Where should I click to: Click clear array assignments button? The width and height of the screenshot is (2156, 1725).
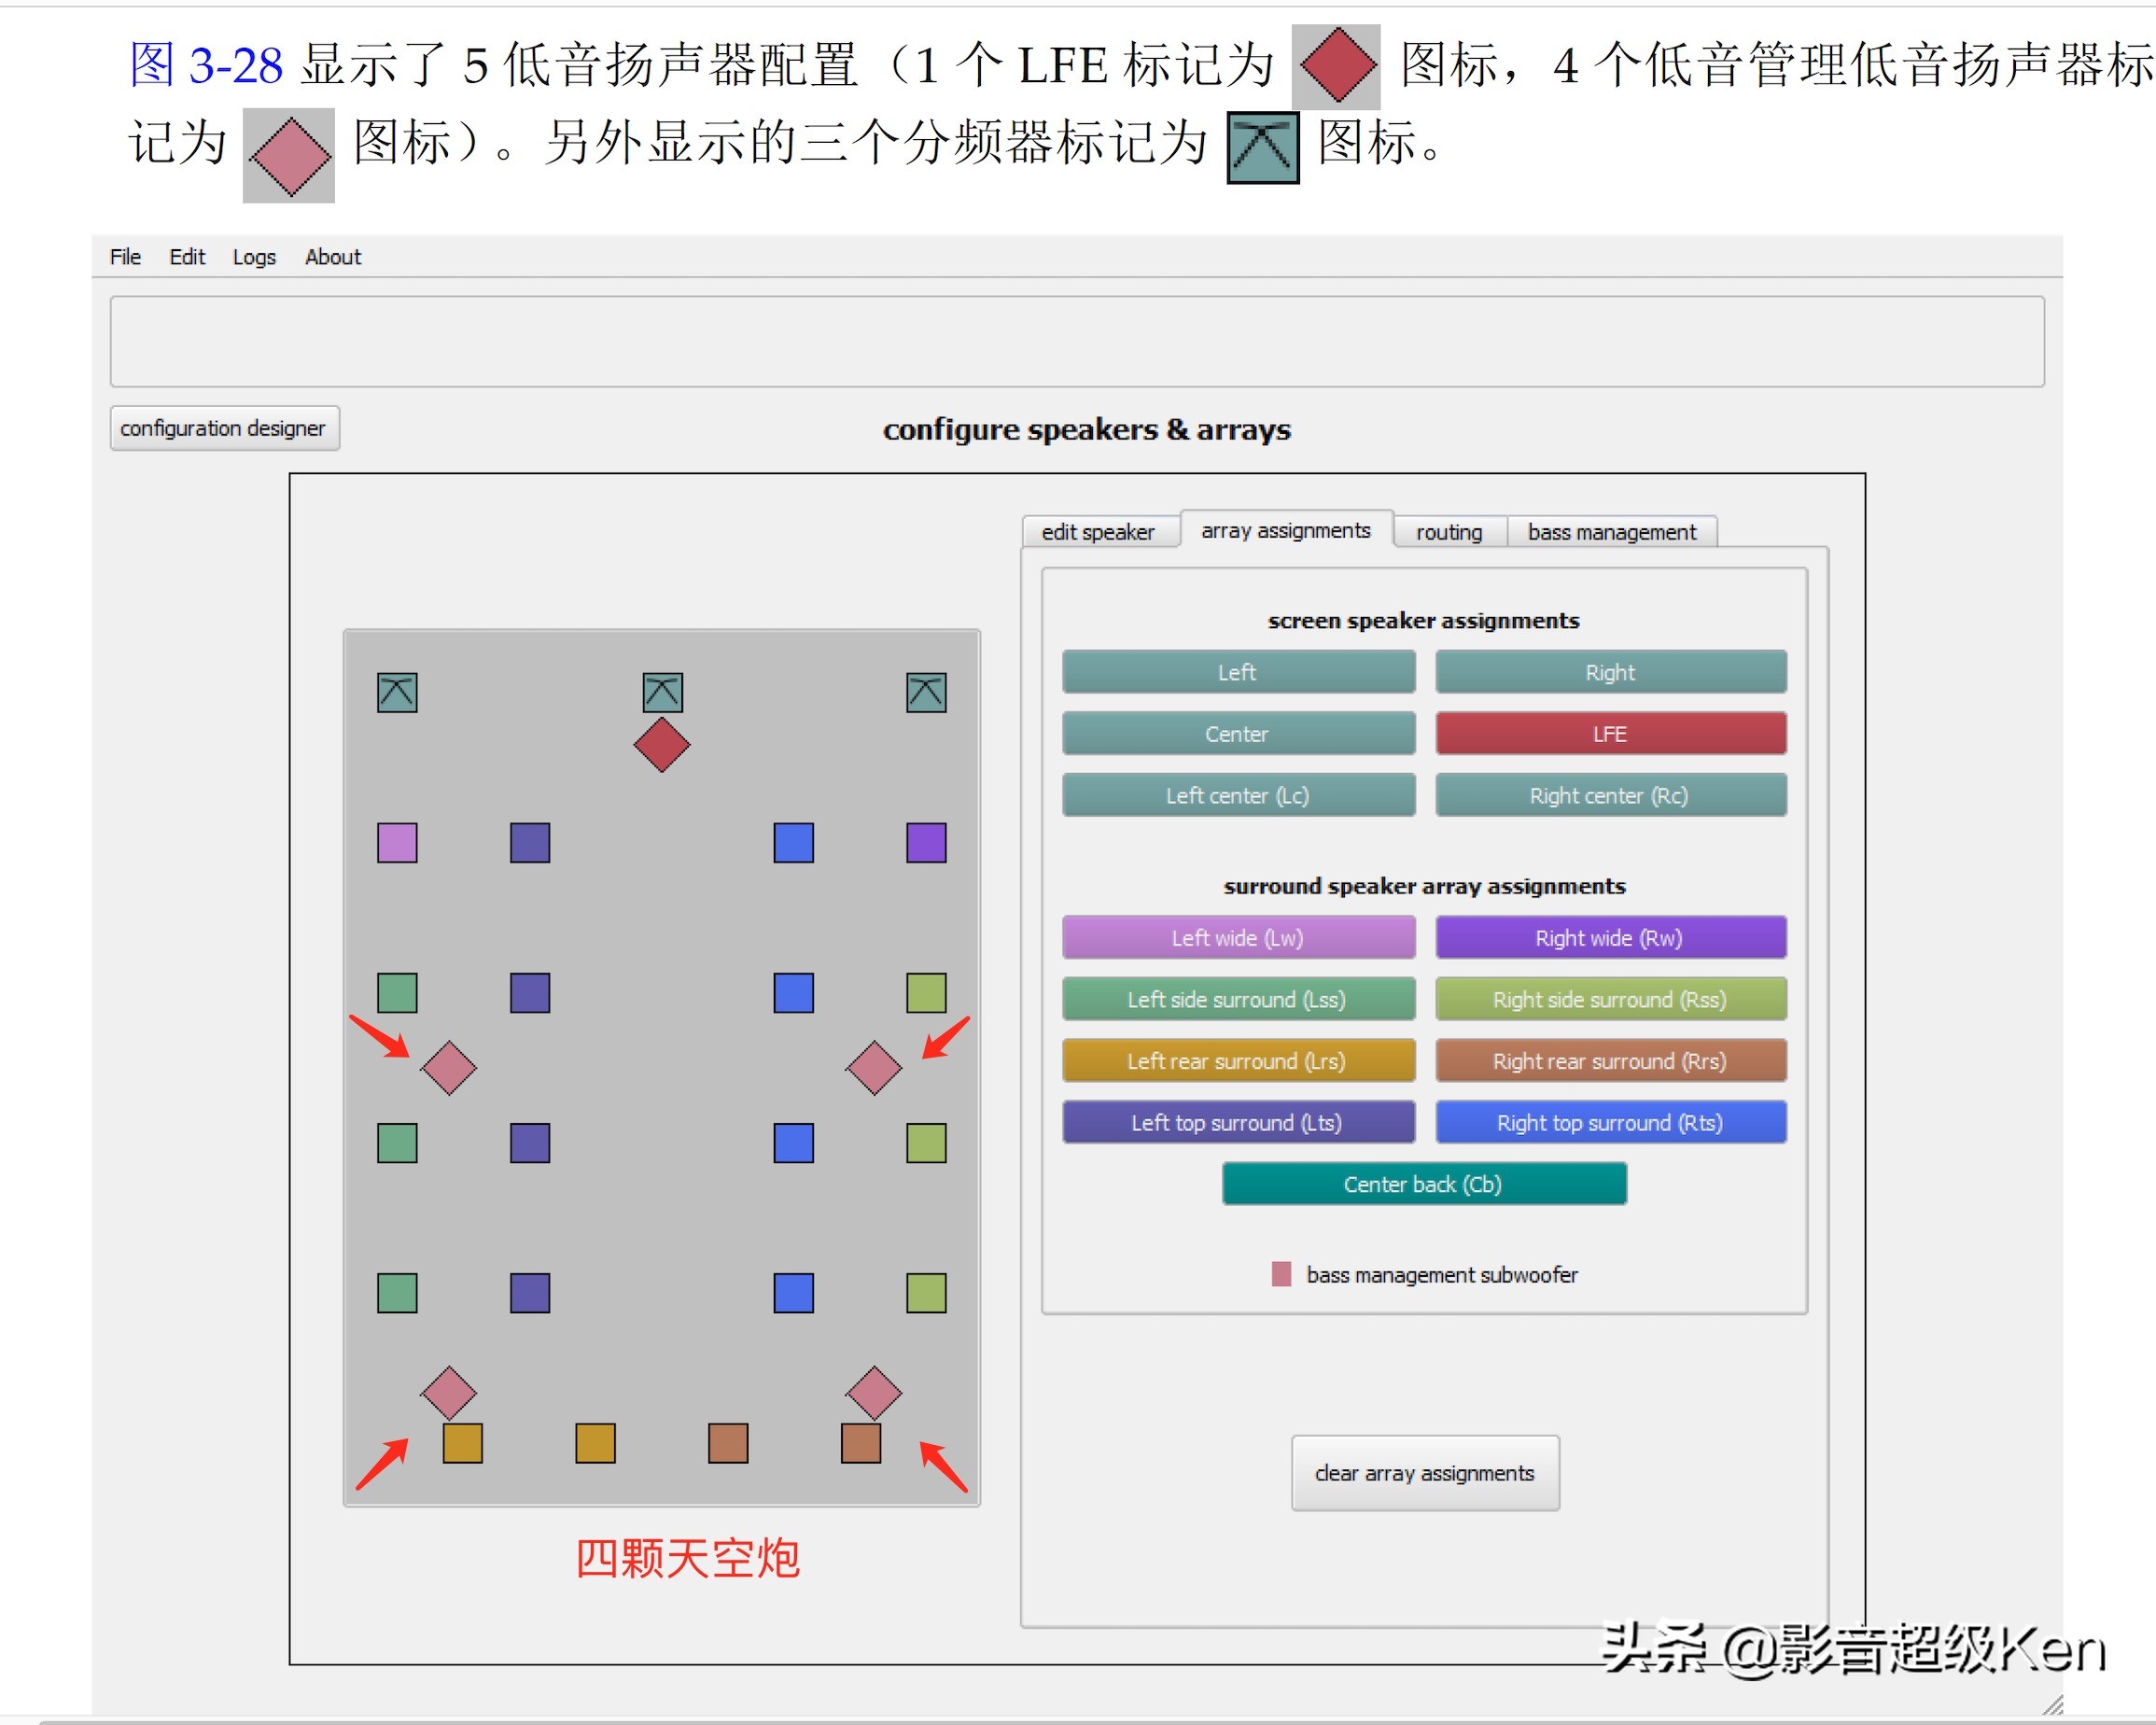pyautogui.click(x=1425, y=1473)
